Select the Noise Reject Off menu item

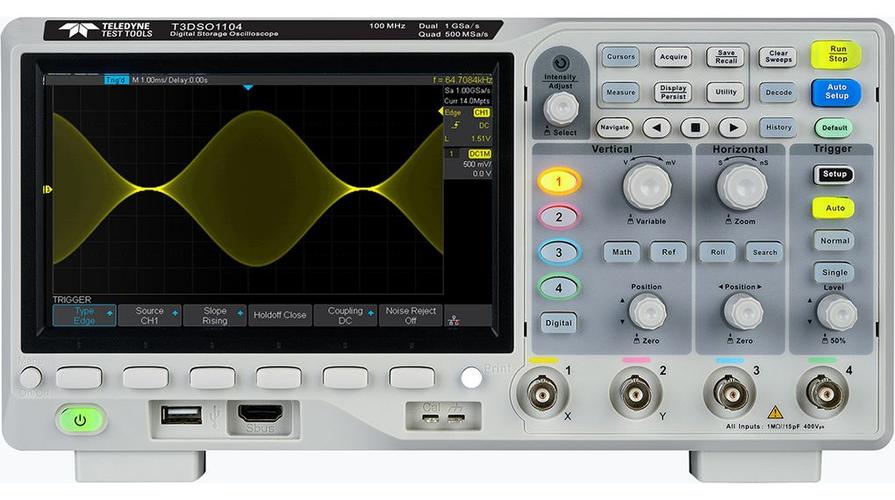point(410,316)
